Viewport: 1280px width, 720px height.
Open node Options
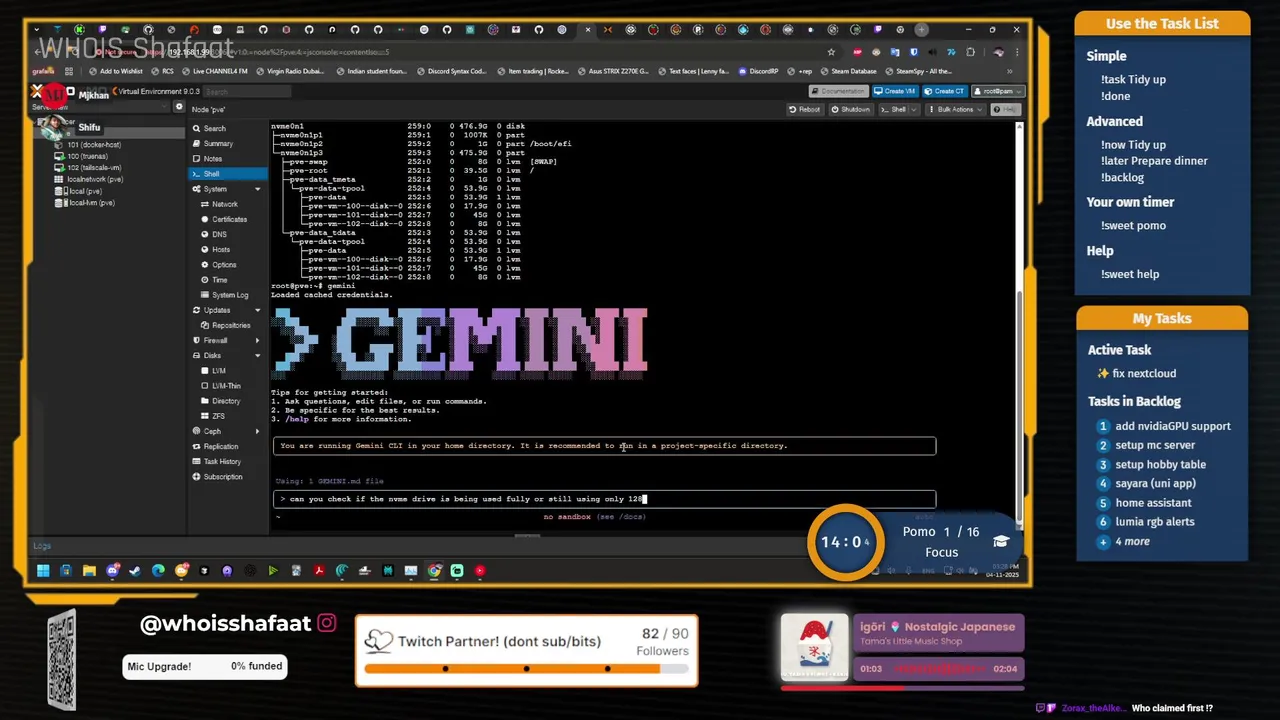pyautogui.click(x=224, y=265)
